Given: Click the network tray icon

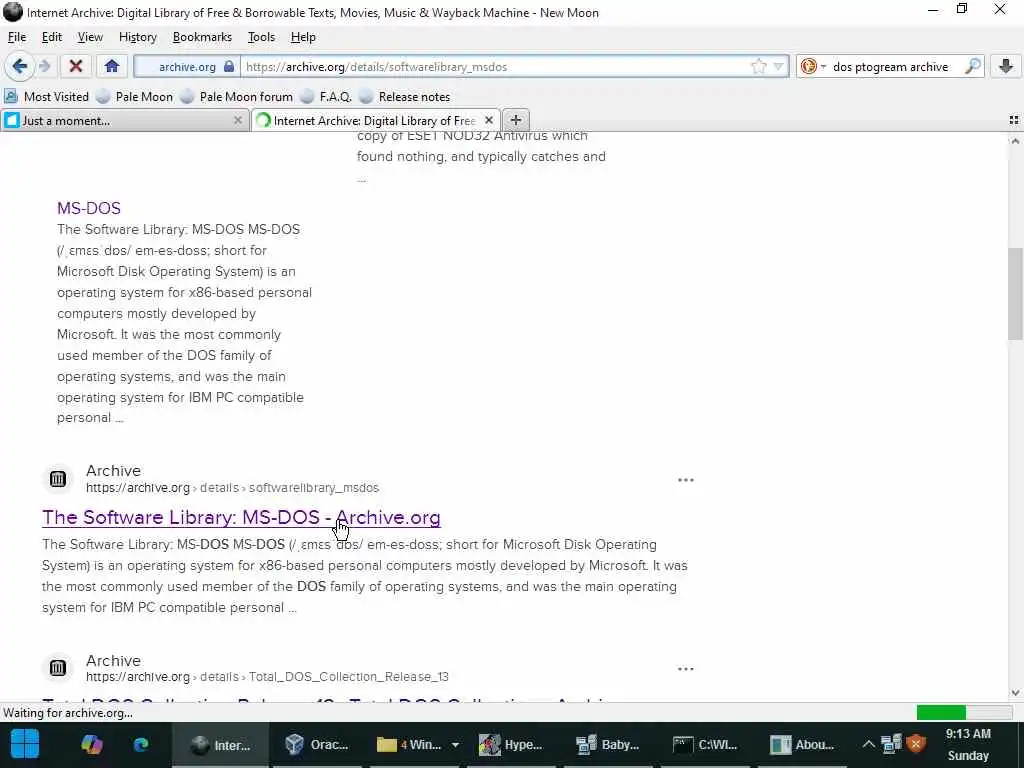Looking at the screenshot, I should (x=891, y=744).
